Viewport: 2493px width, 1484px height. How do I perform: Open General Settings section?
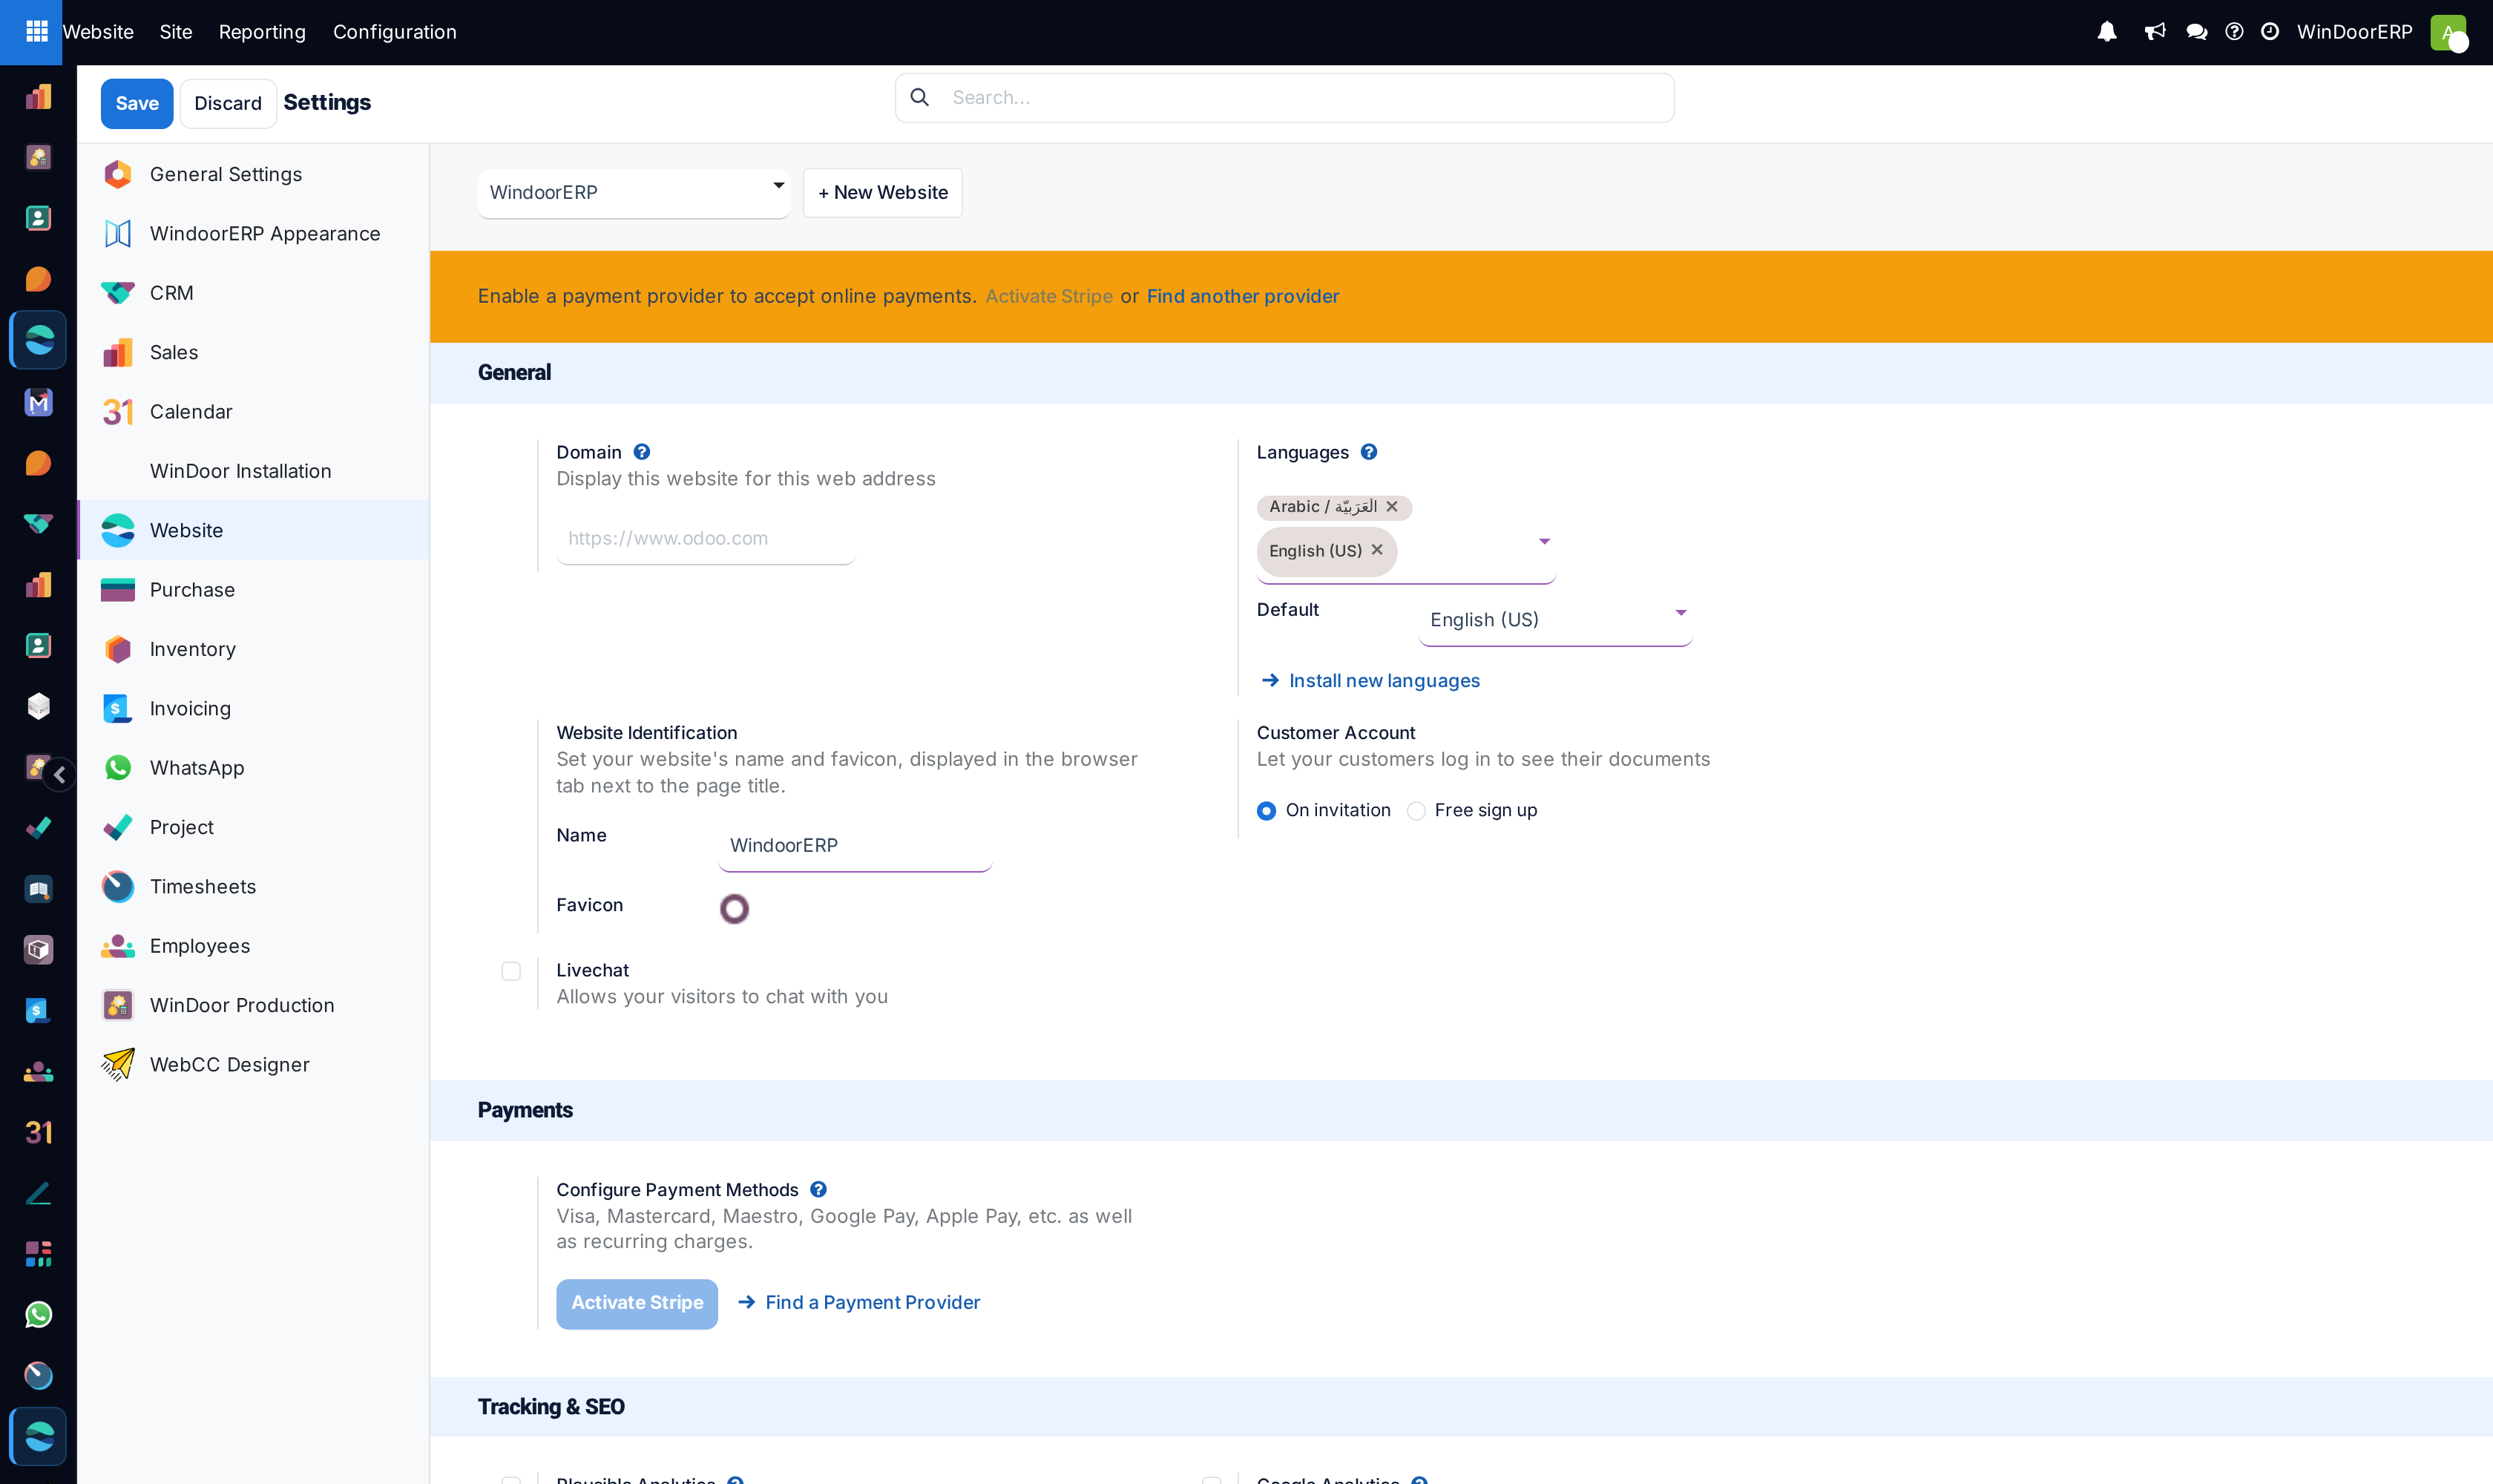click(254, 174)
